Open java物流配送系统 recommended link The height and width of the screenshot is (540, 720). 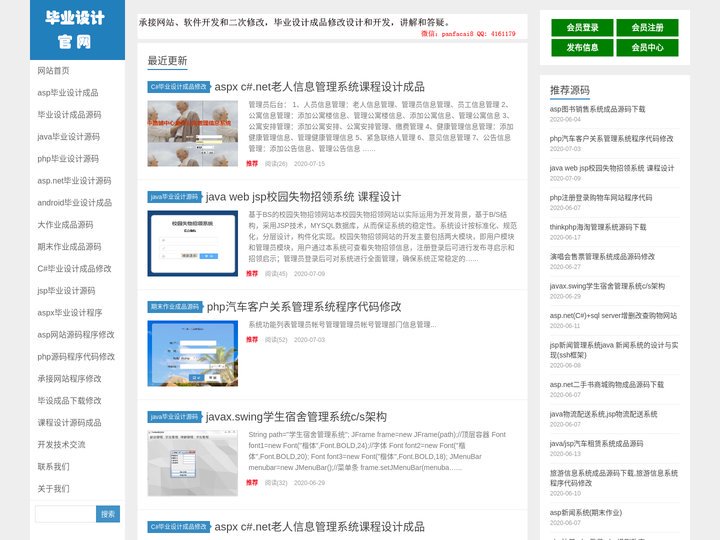tap(603, 414)
